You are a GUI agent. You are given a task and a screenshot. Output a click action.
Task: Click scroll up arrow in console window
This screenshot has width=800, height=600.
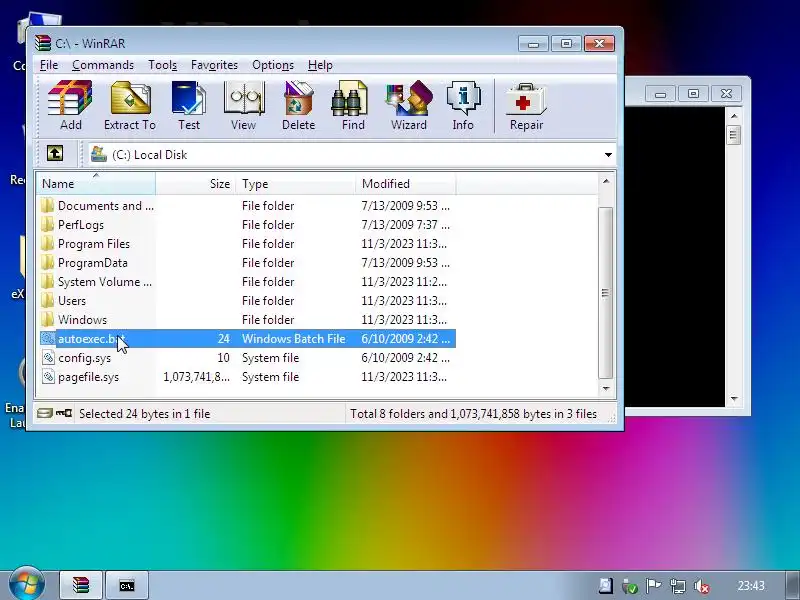point(734,116)
